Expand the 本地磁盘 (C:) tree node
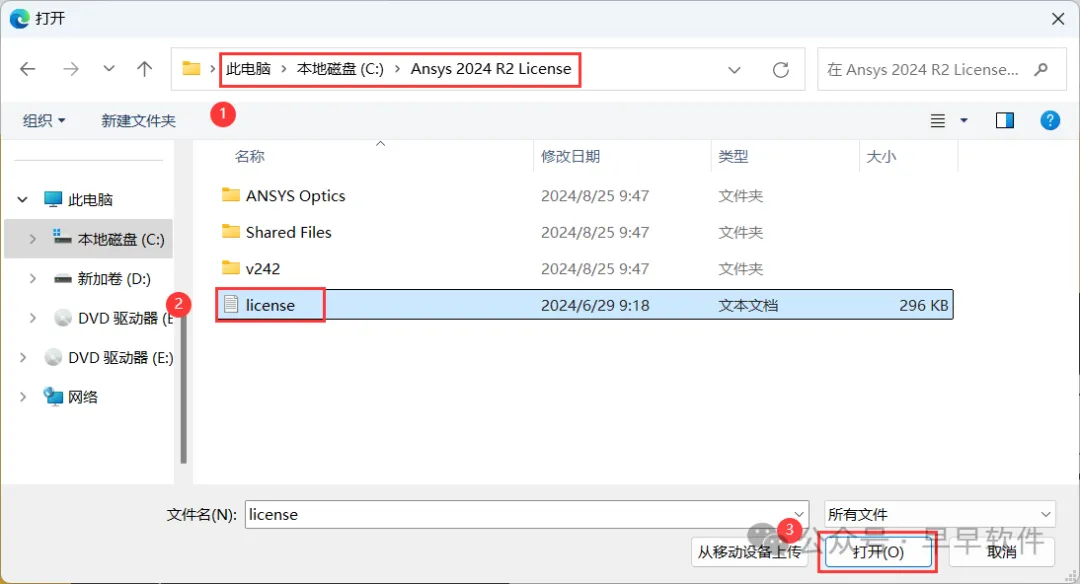The image size is (1080, 584). (x=32, y=239)
